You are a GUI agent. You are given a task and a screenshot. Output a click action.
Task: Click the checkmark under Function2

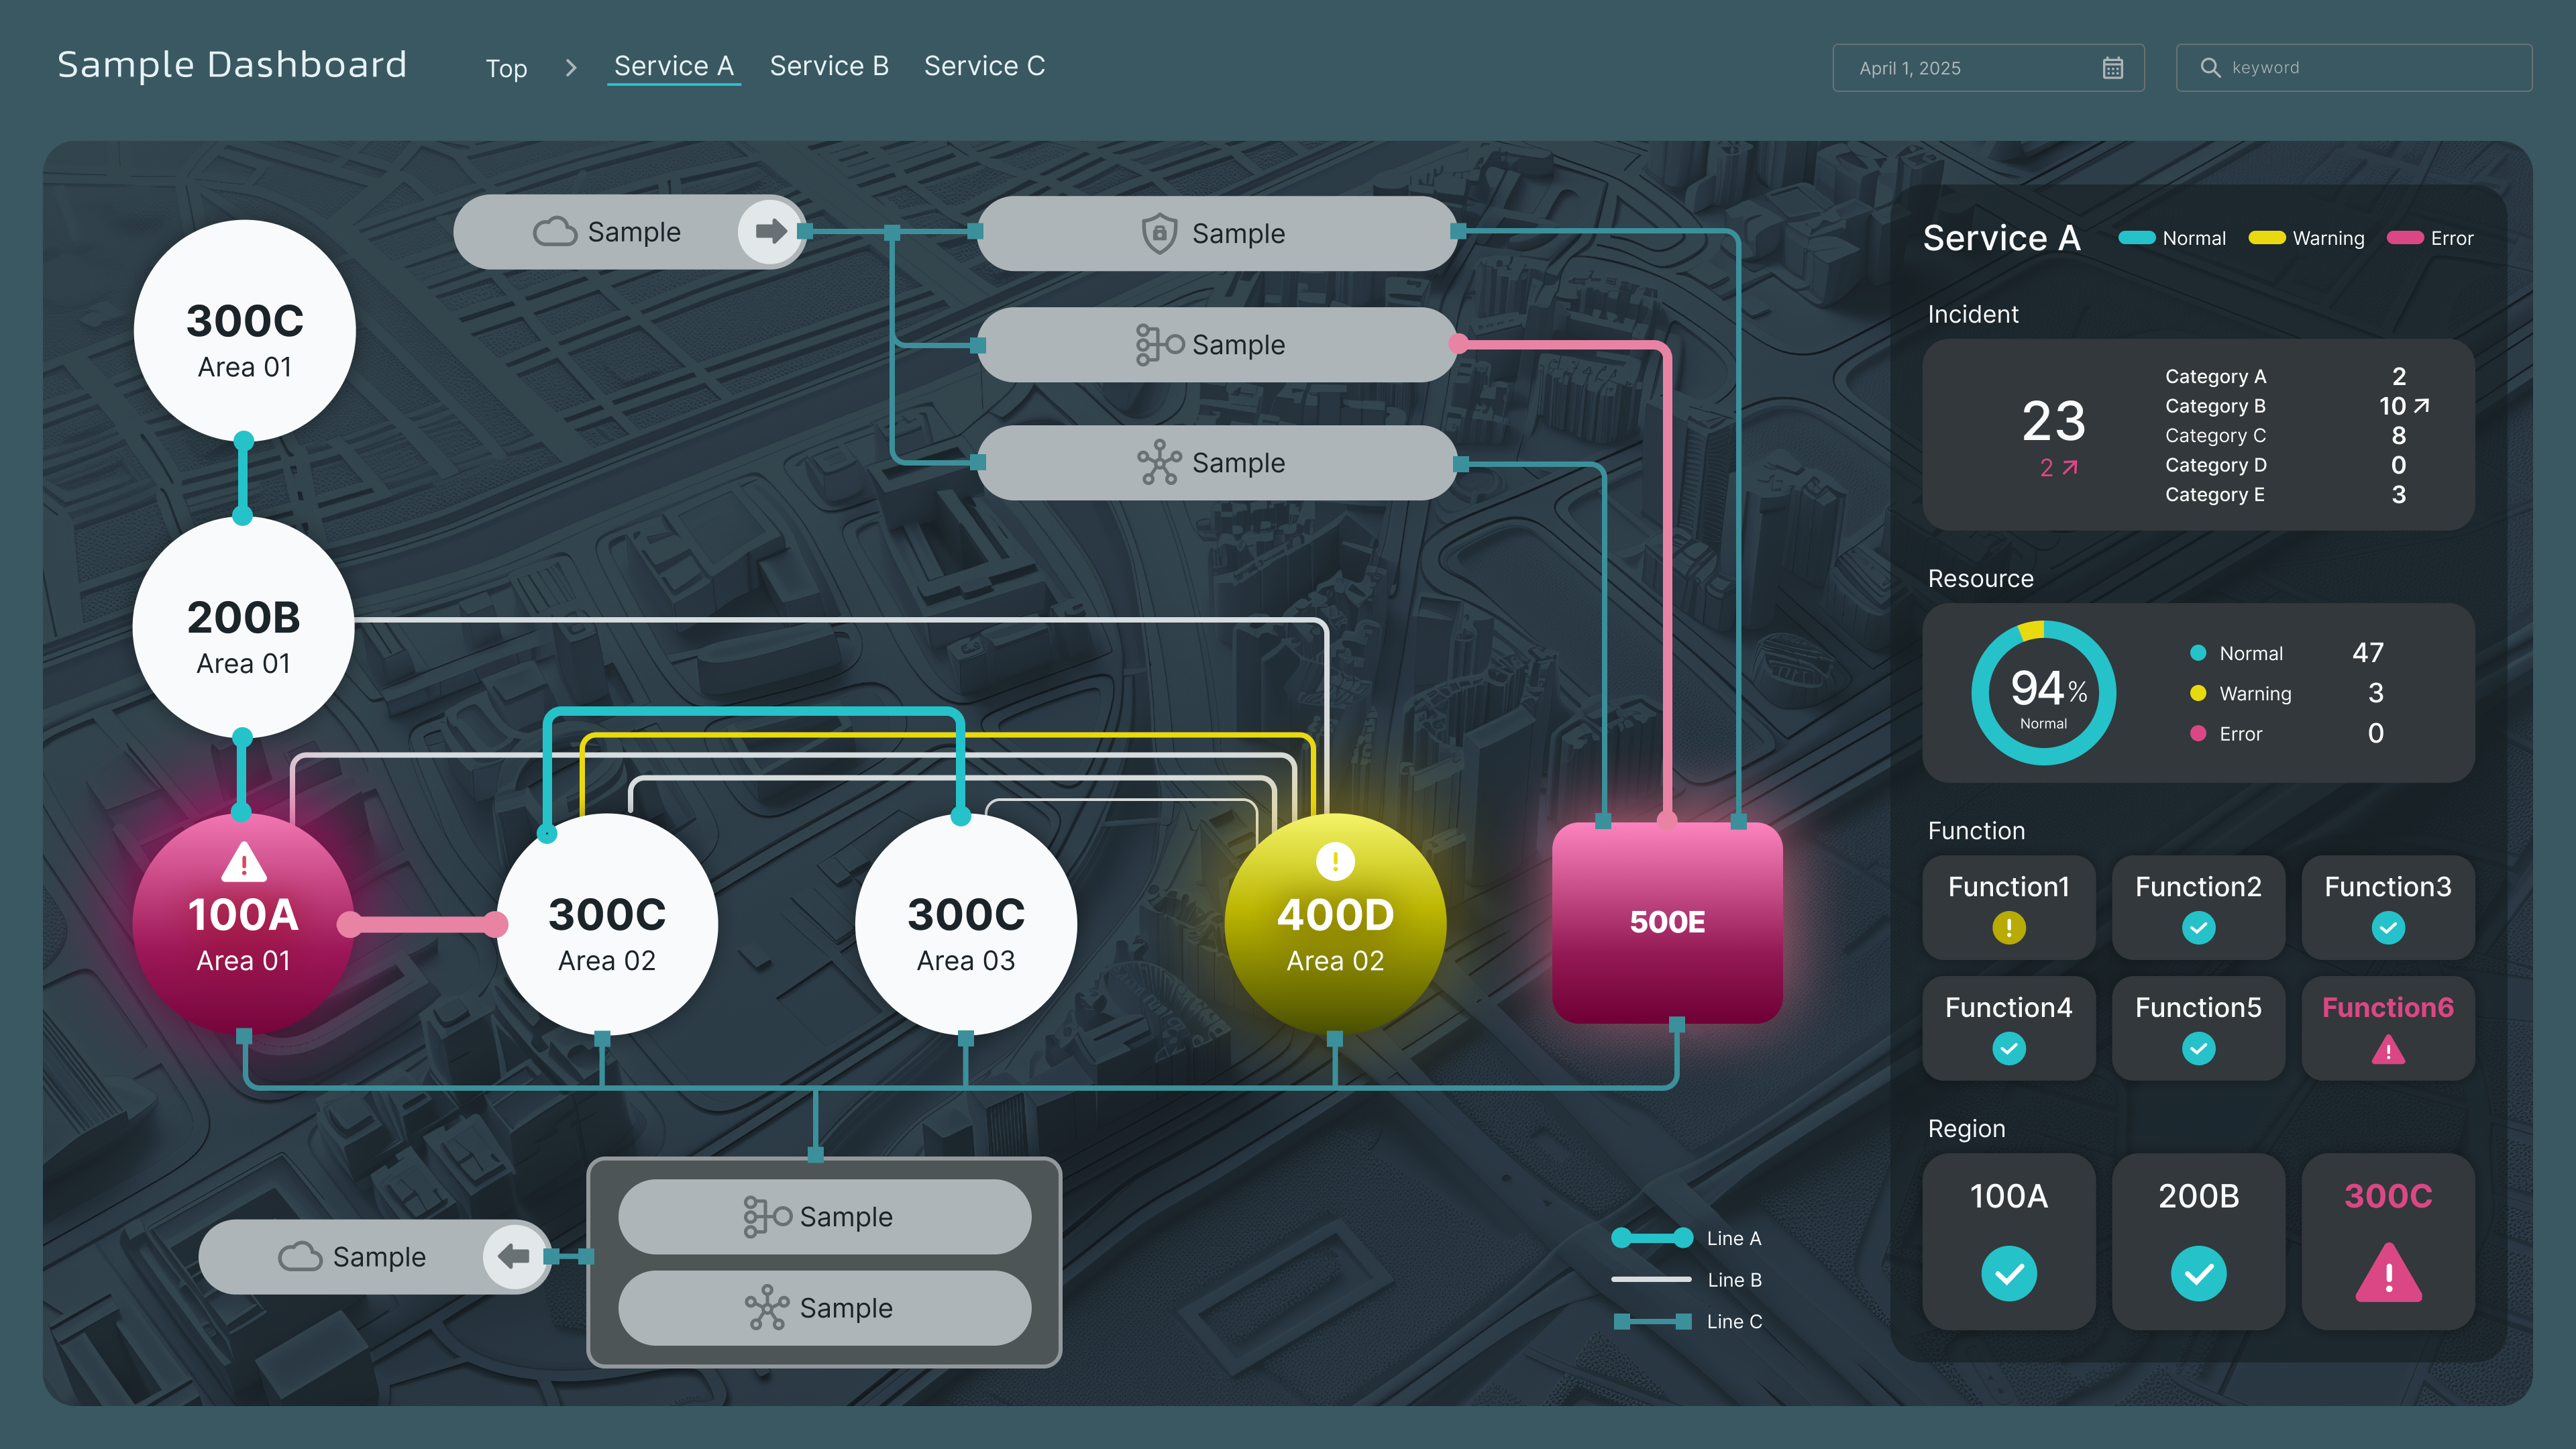2198,928
